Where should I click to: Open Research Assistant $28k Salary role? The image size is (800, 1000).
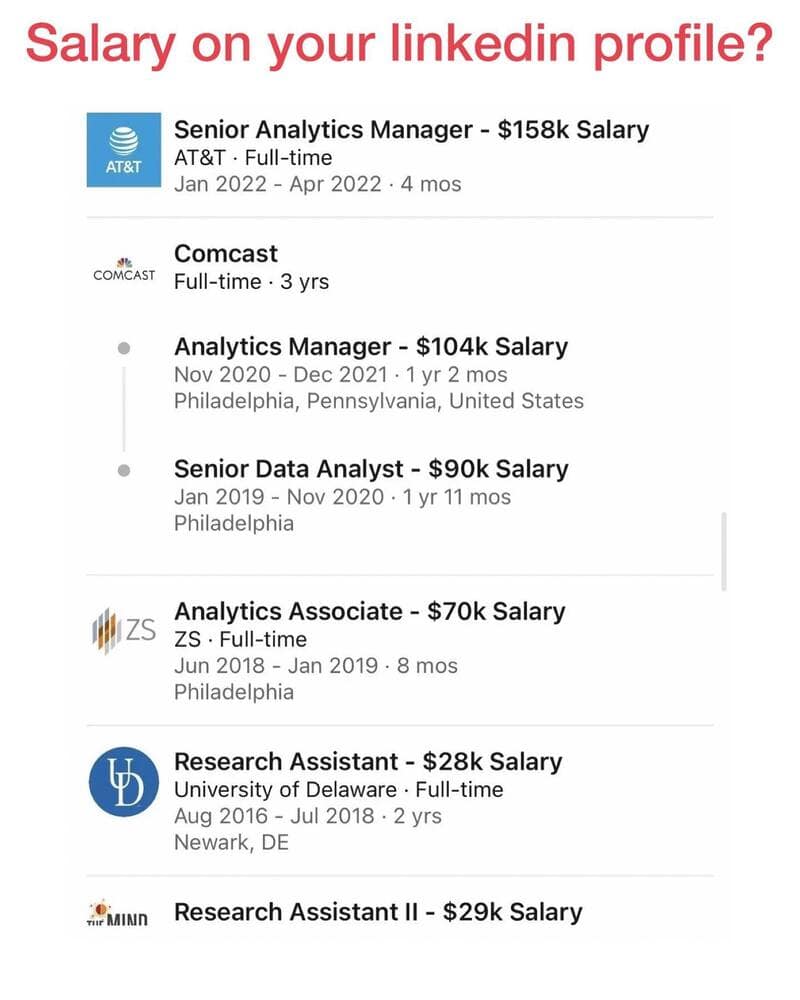[x=368, y=762]
